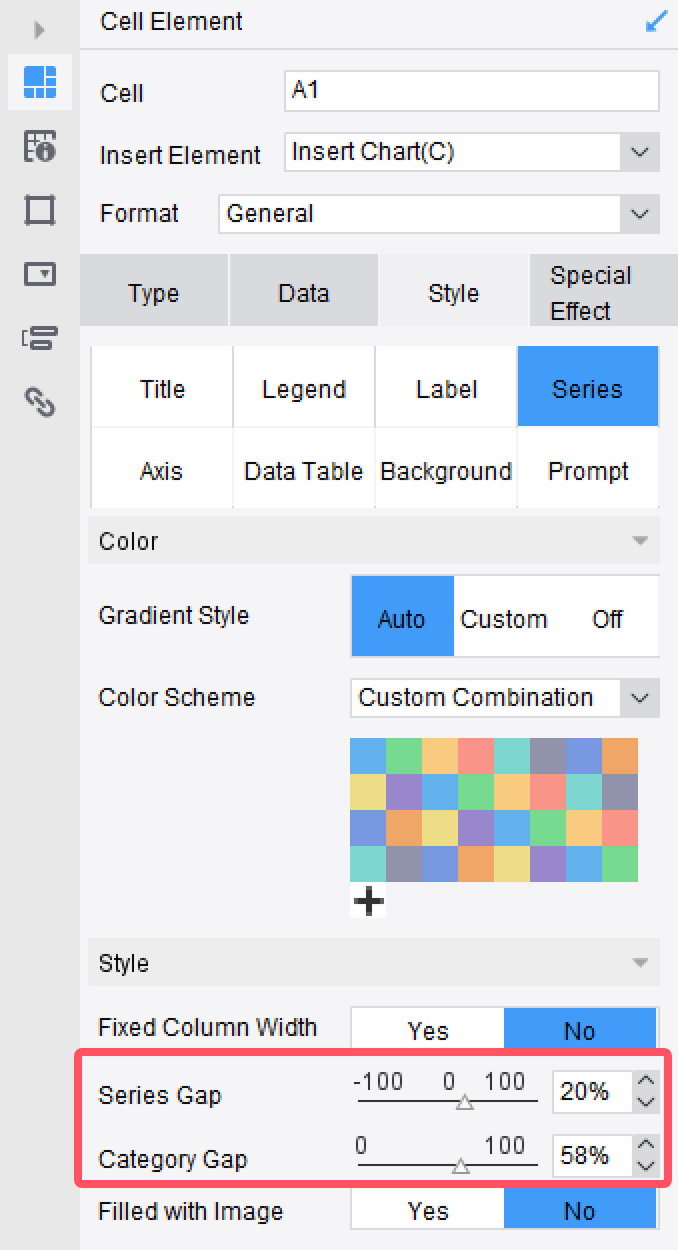The height and width of the screenshot is (1250, 678).
Task: Open the cell attributes sidebar icon
Action: (39, 146)
